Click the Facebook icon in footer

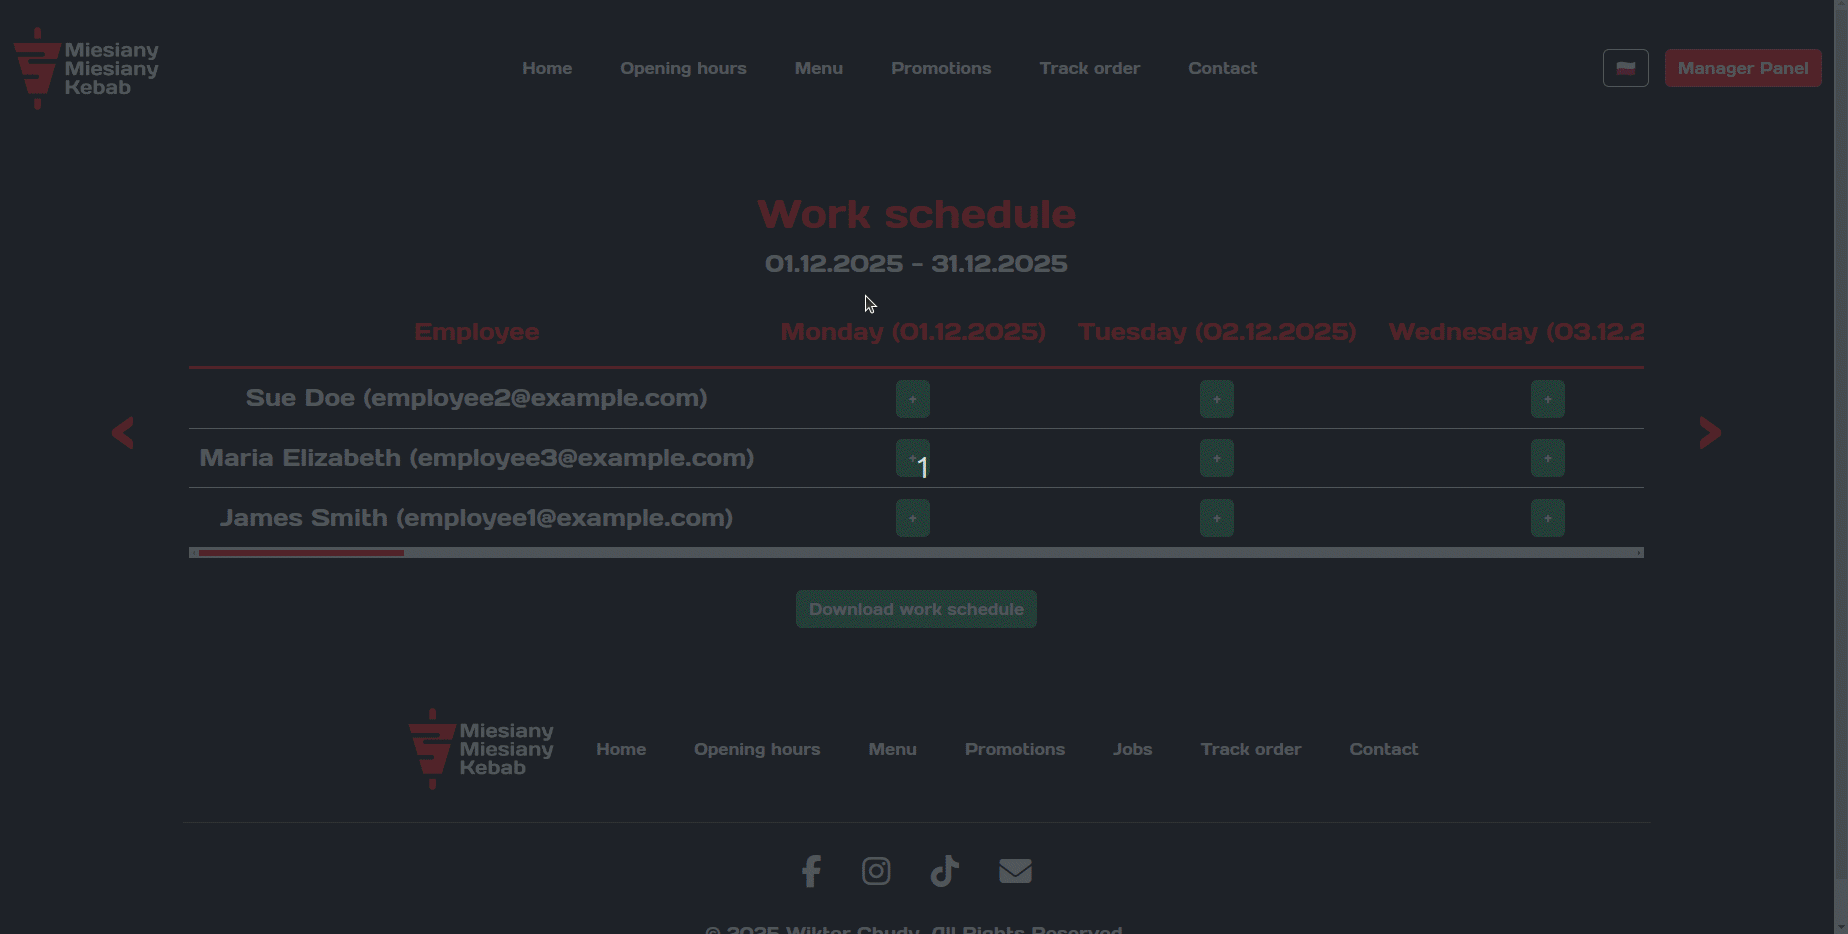click(811, 871)
